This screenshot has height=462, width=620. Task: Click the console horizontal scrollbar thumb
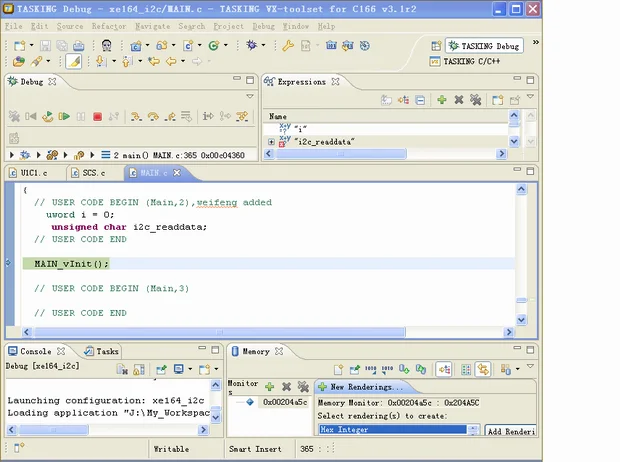(x=53, y=430)
